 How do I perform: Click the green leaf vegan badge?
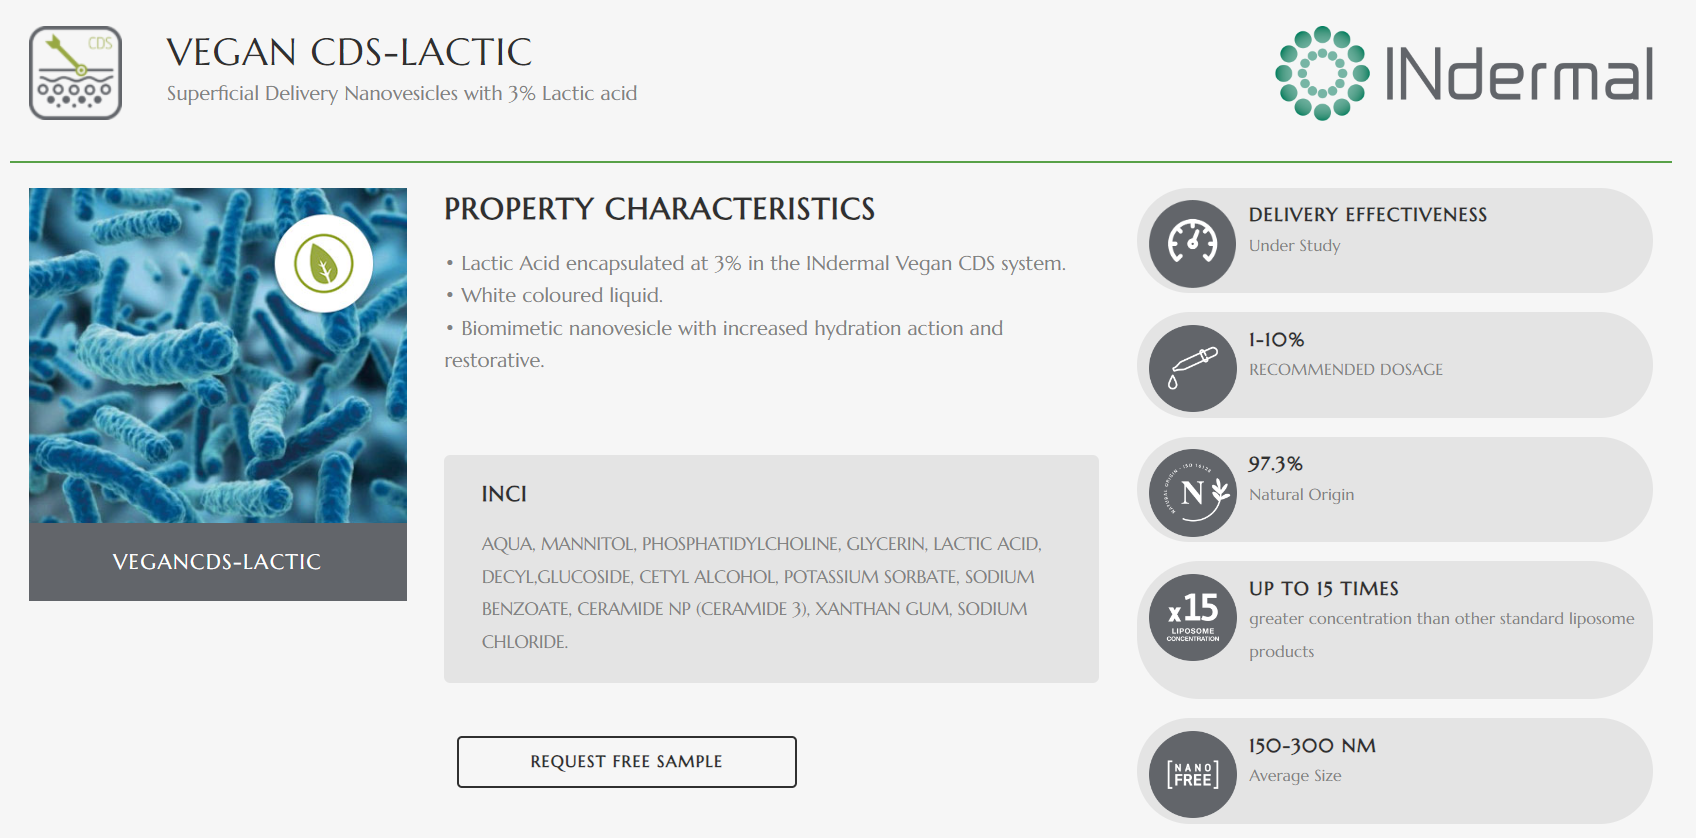323,264
